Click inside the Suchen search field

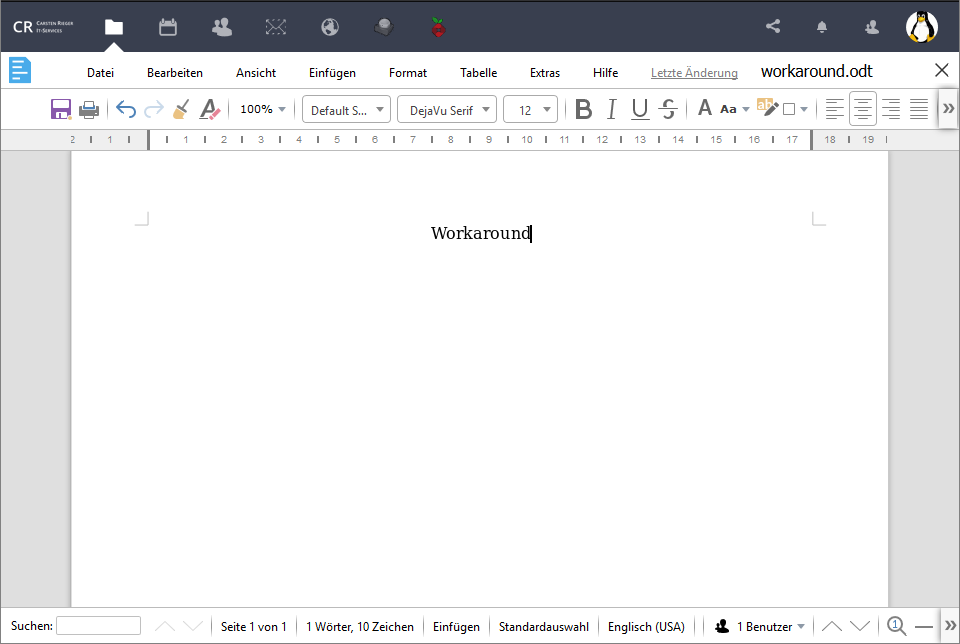[98, 625]
